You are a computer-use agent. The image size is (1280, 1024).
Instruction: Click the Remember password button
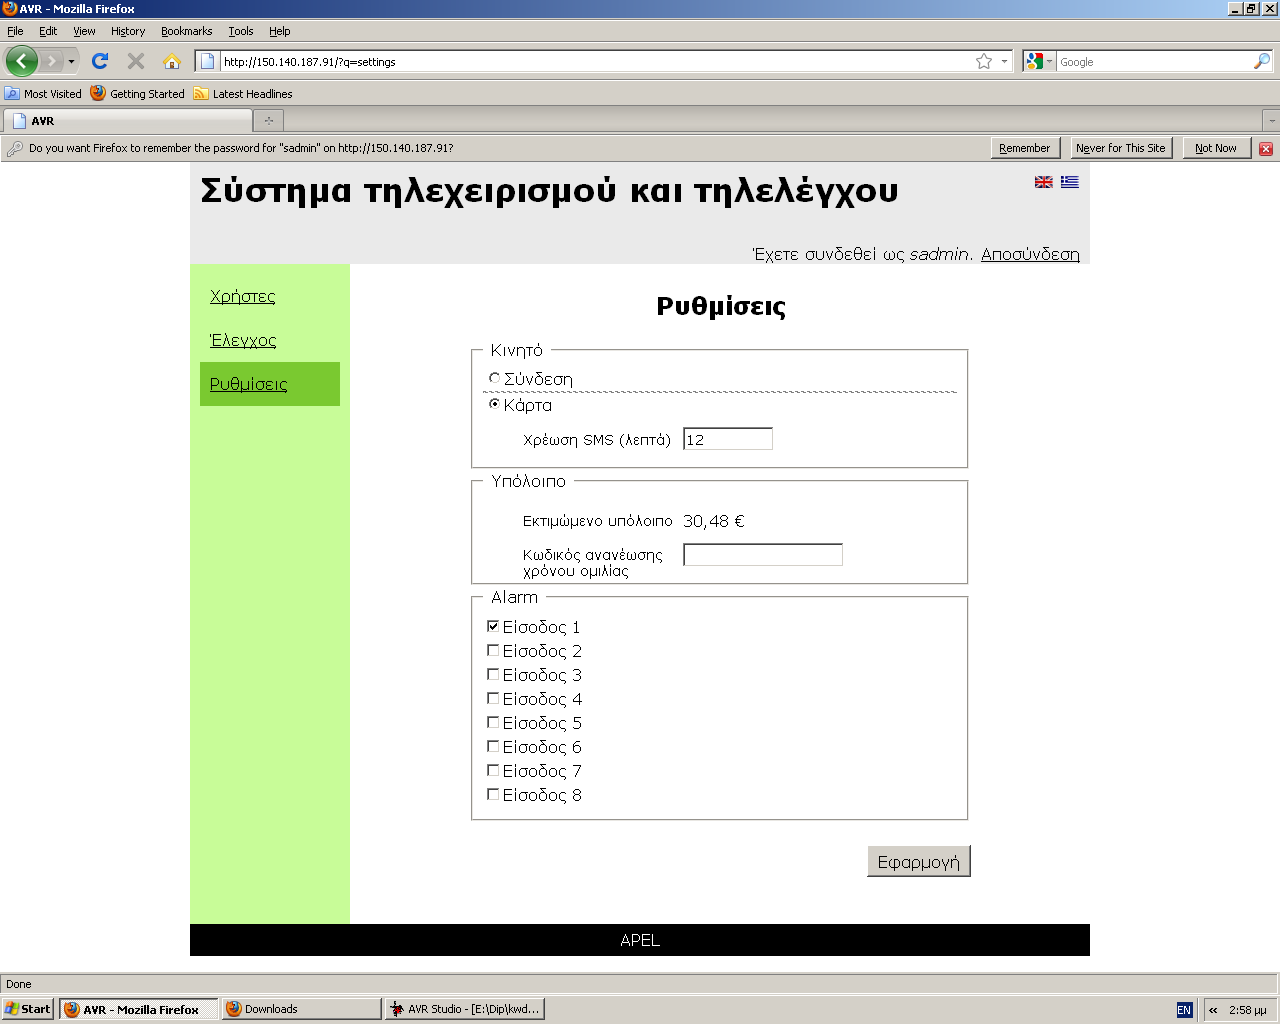(1024, 148)
